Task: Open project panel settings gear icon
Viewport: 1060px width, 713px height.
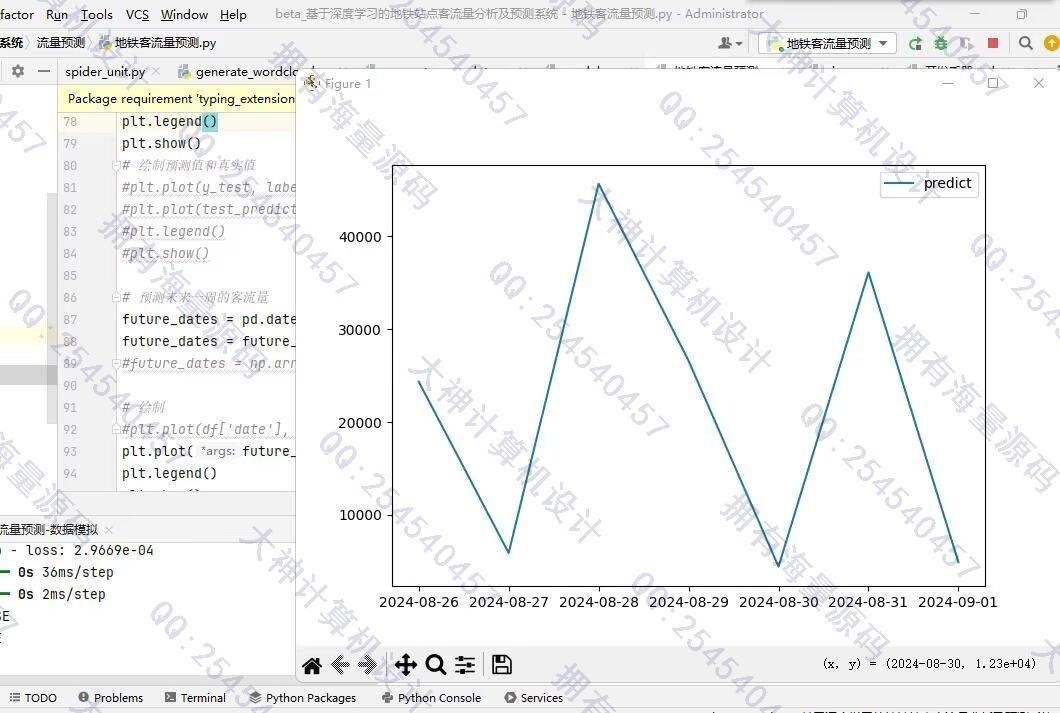Action: click(18, 71)
